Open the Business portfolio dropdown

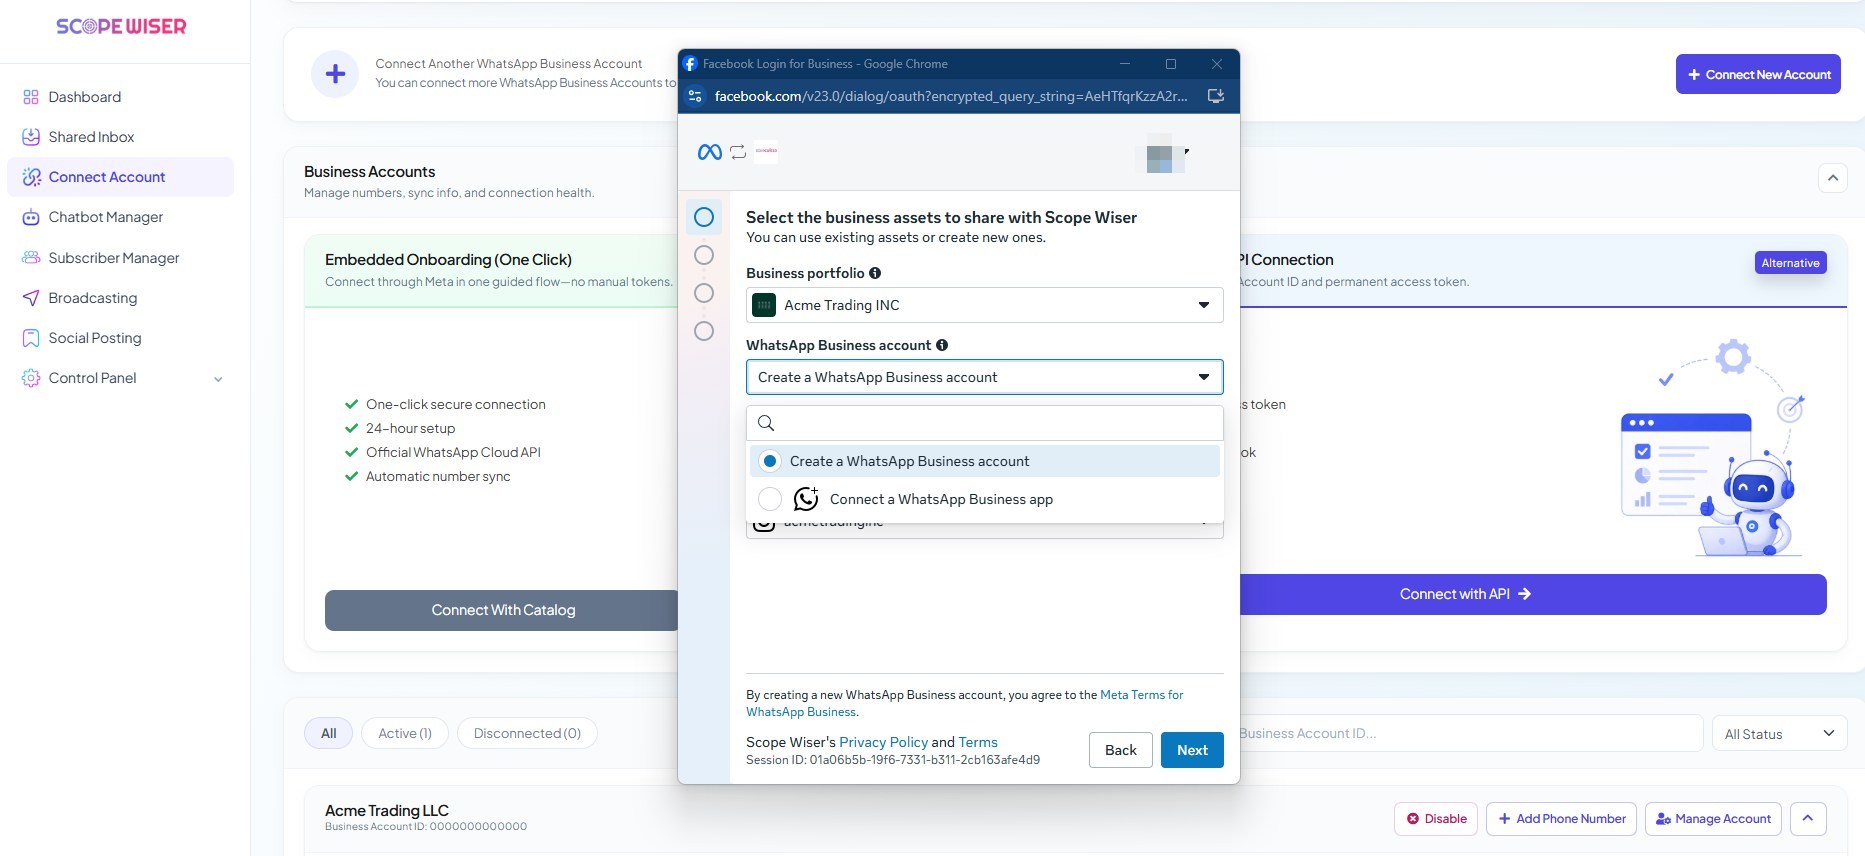[984, 305]
